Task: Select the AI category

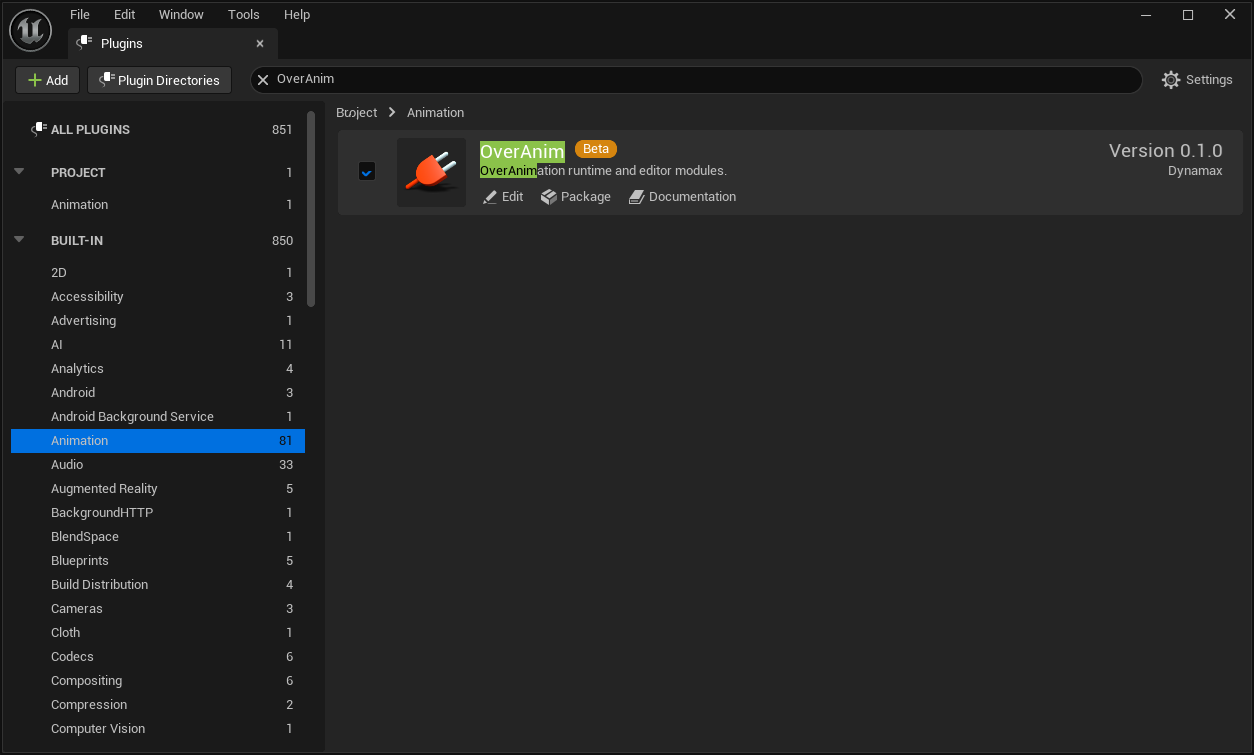Action: point(158,344)
